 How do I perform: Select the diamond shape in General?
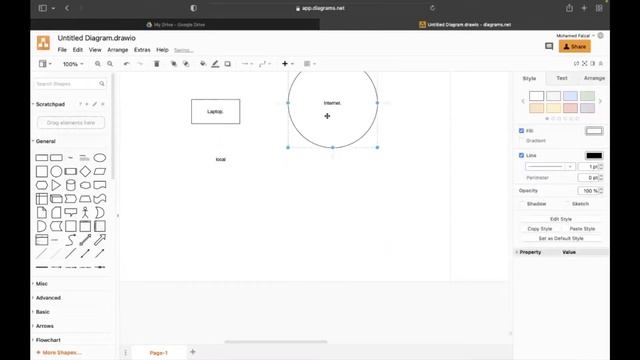[85, 171]
